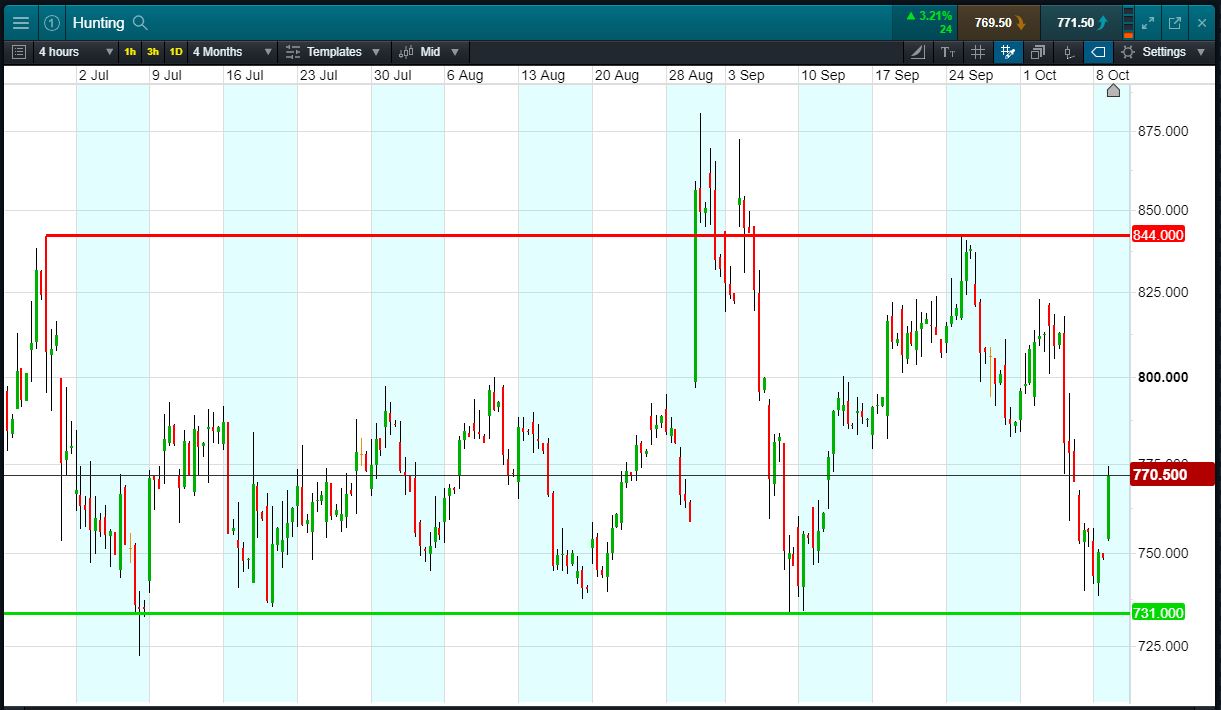This screenshot has height=710, width=1221.
Task: Close the Hunting chart panel
Action: point(1202,22)
